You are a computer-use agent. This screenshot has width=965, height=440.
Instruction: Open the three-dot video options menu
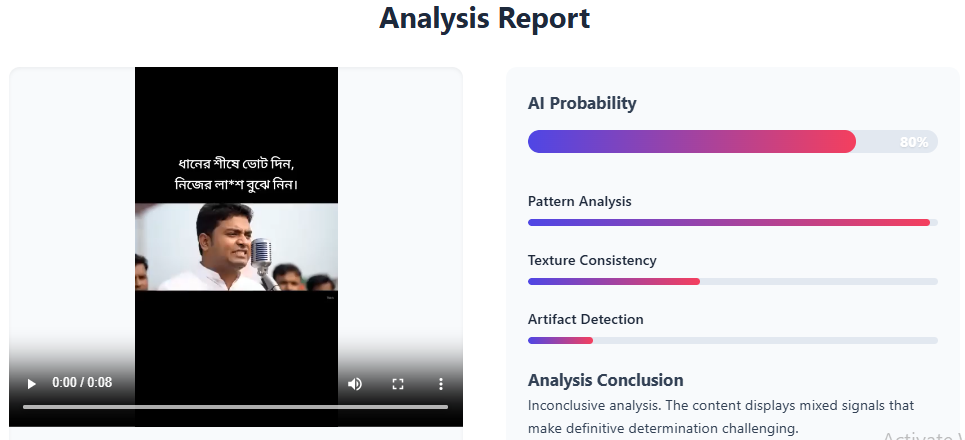(x=441, y=384)
